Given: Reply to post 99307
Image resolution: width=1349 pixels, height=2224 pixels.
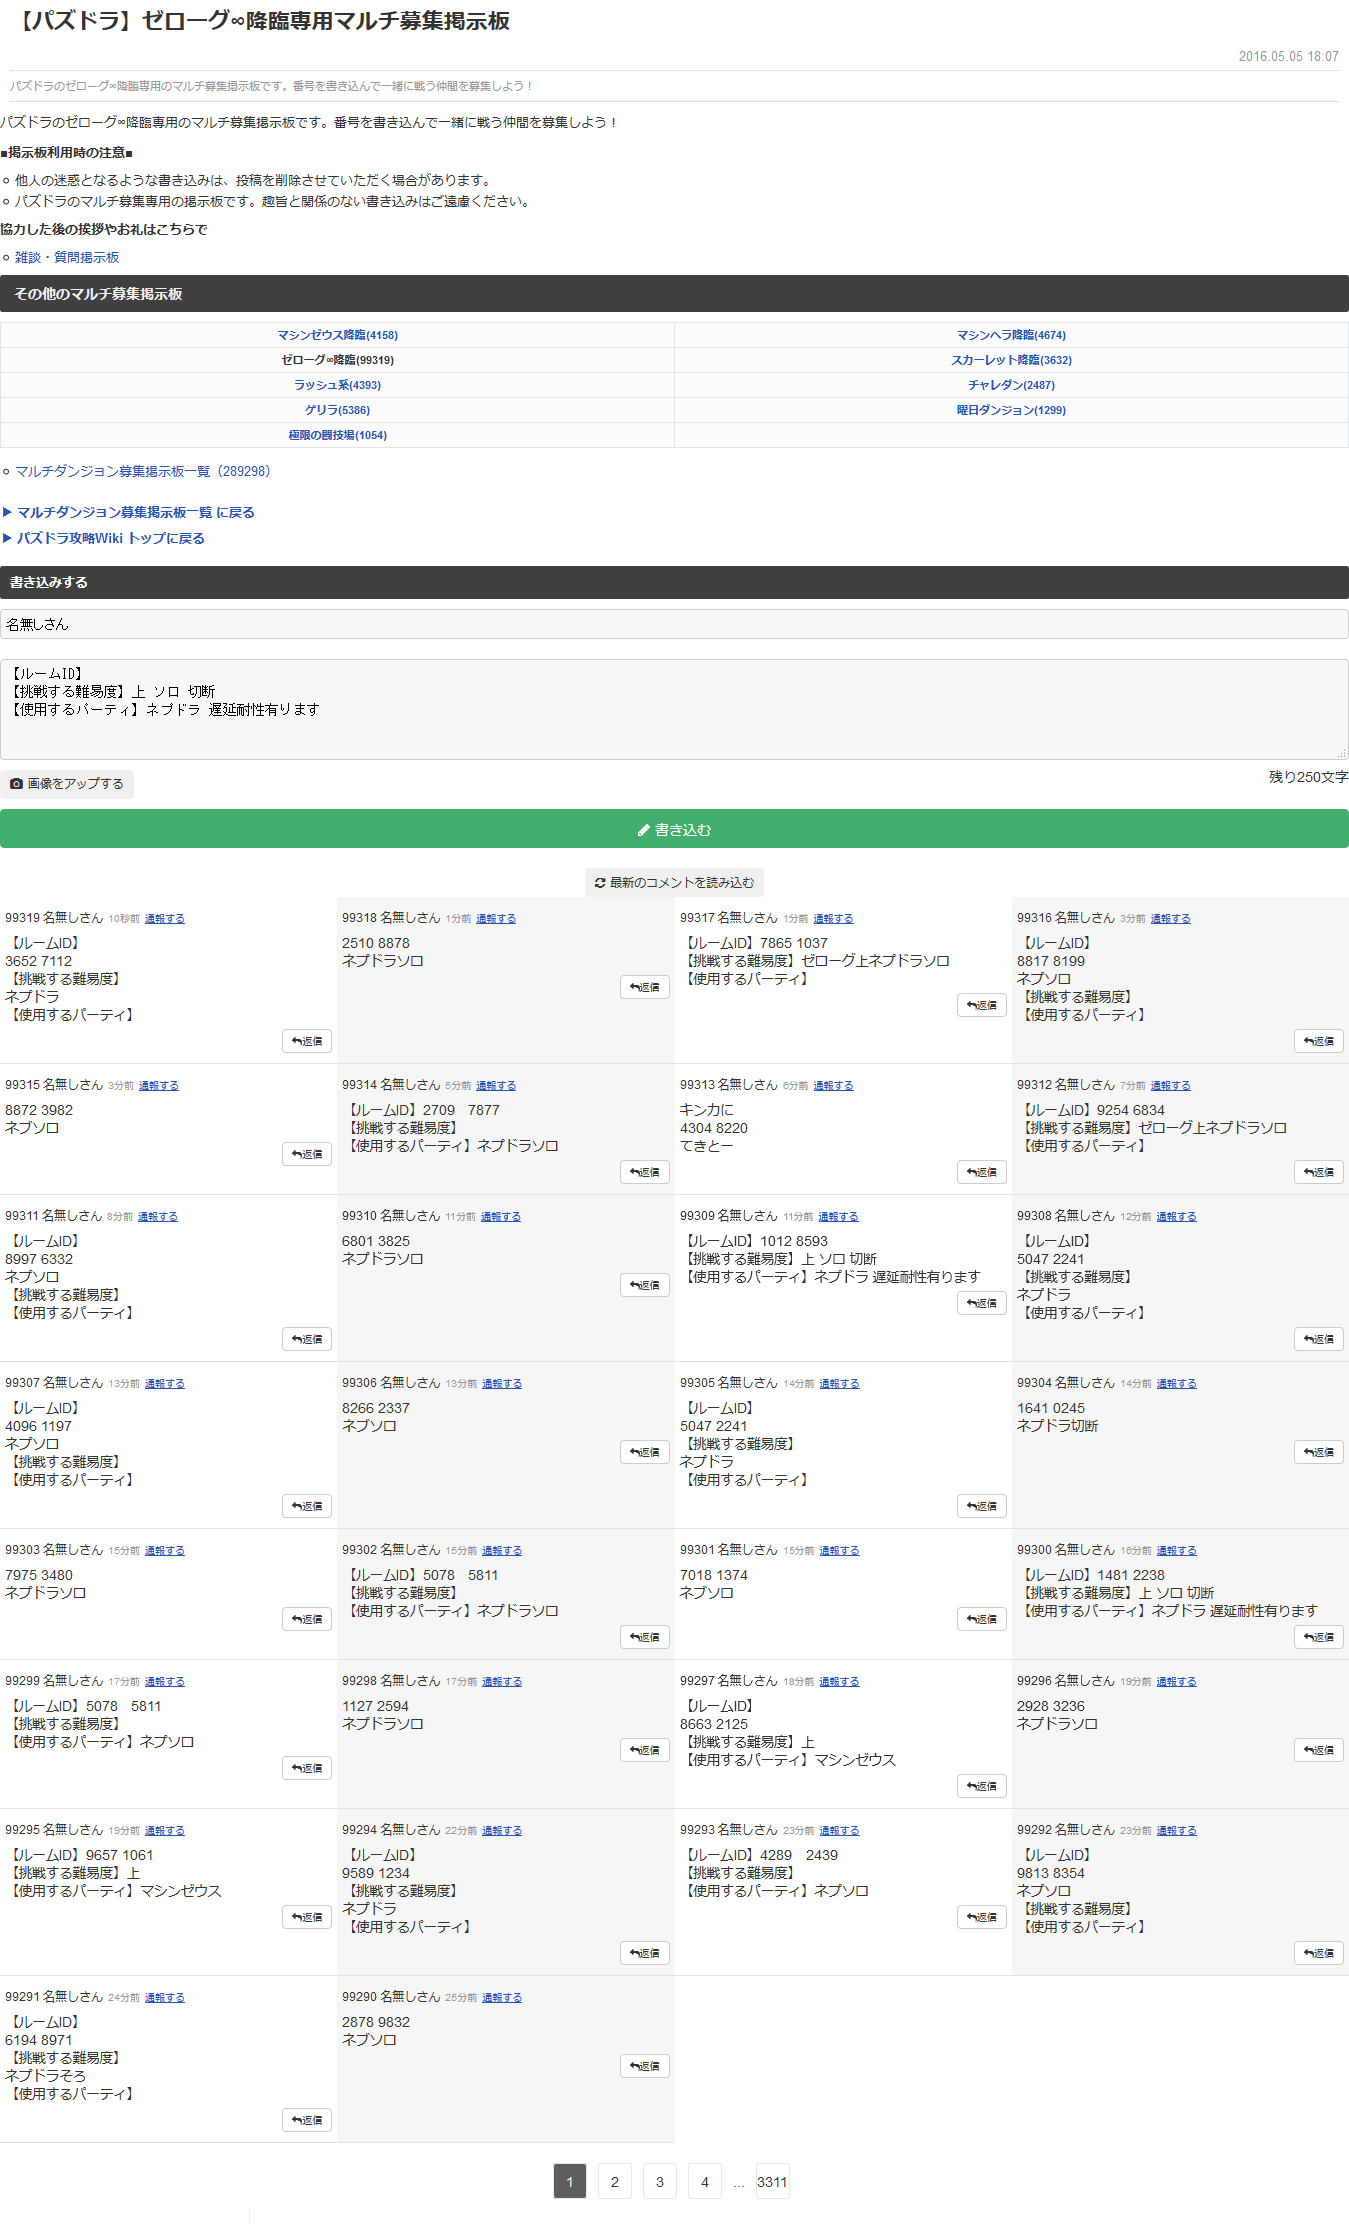Looking at the screenshot, I should [x=307, y=1506].
